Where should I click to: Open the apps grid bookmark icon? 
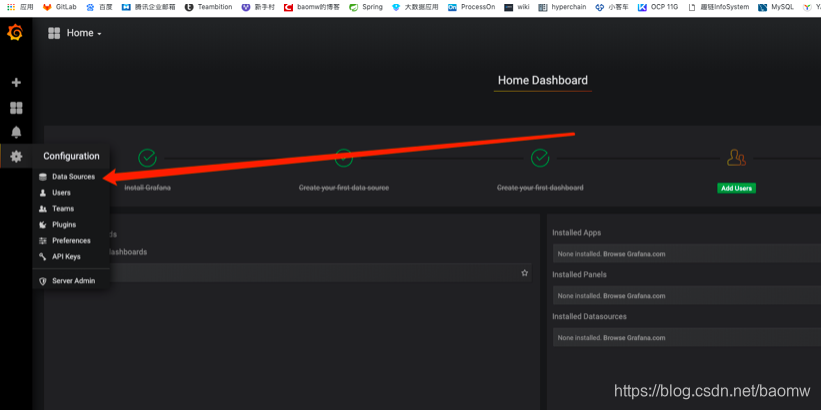(11, 7)
